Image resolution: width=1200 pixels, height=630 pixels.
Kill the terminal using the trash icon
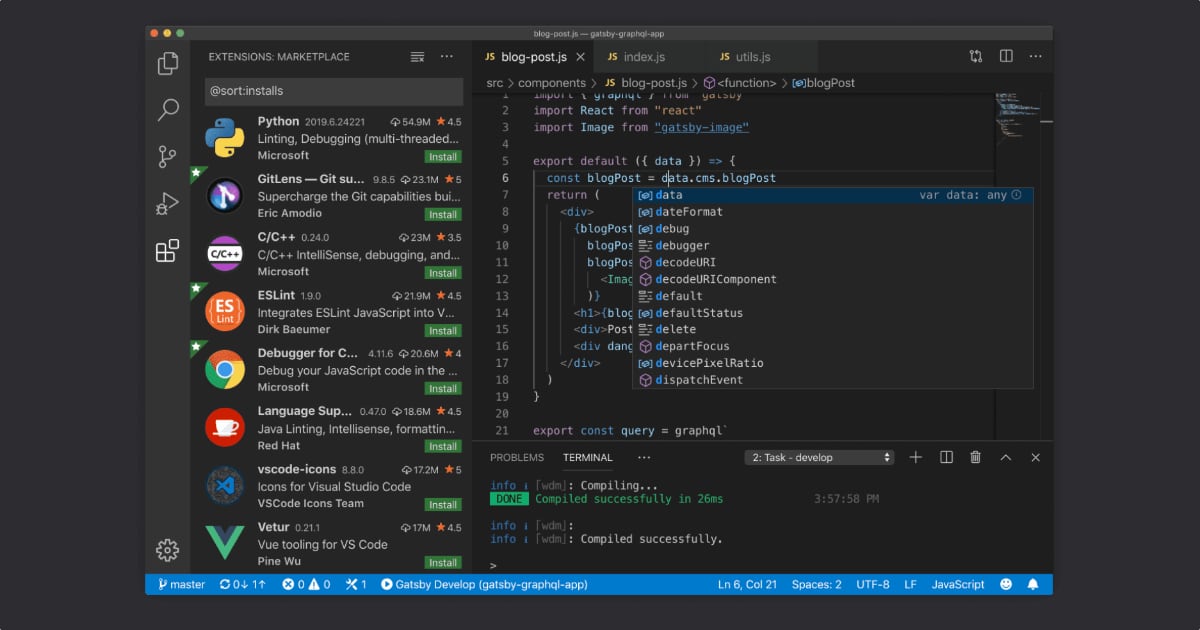975,457
